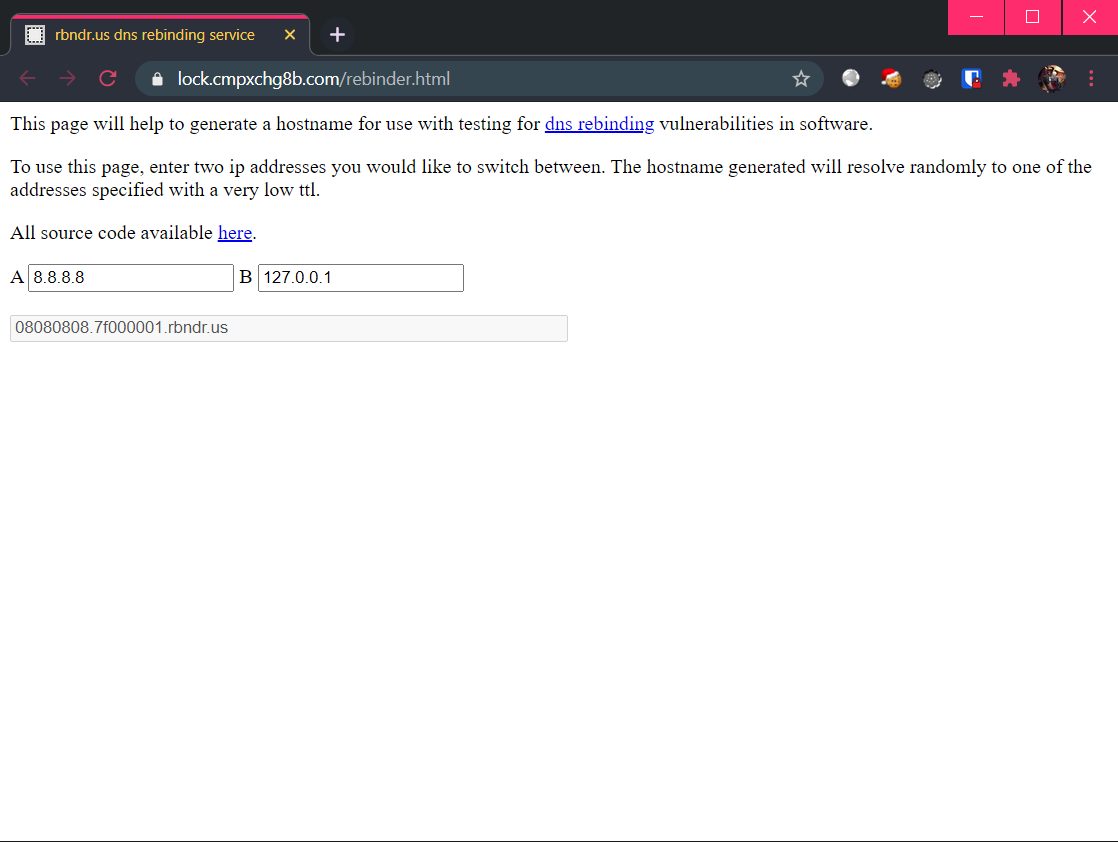
Task: Click the forward navigation arrow
Action: click(x=68, y=78)
